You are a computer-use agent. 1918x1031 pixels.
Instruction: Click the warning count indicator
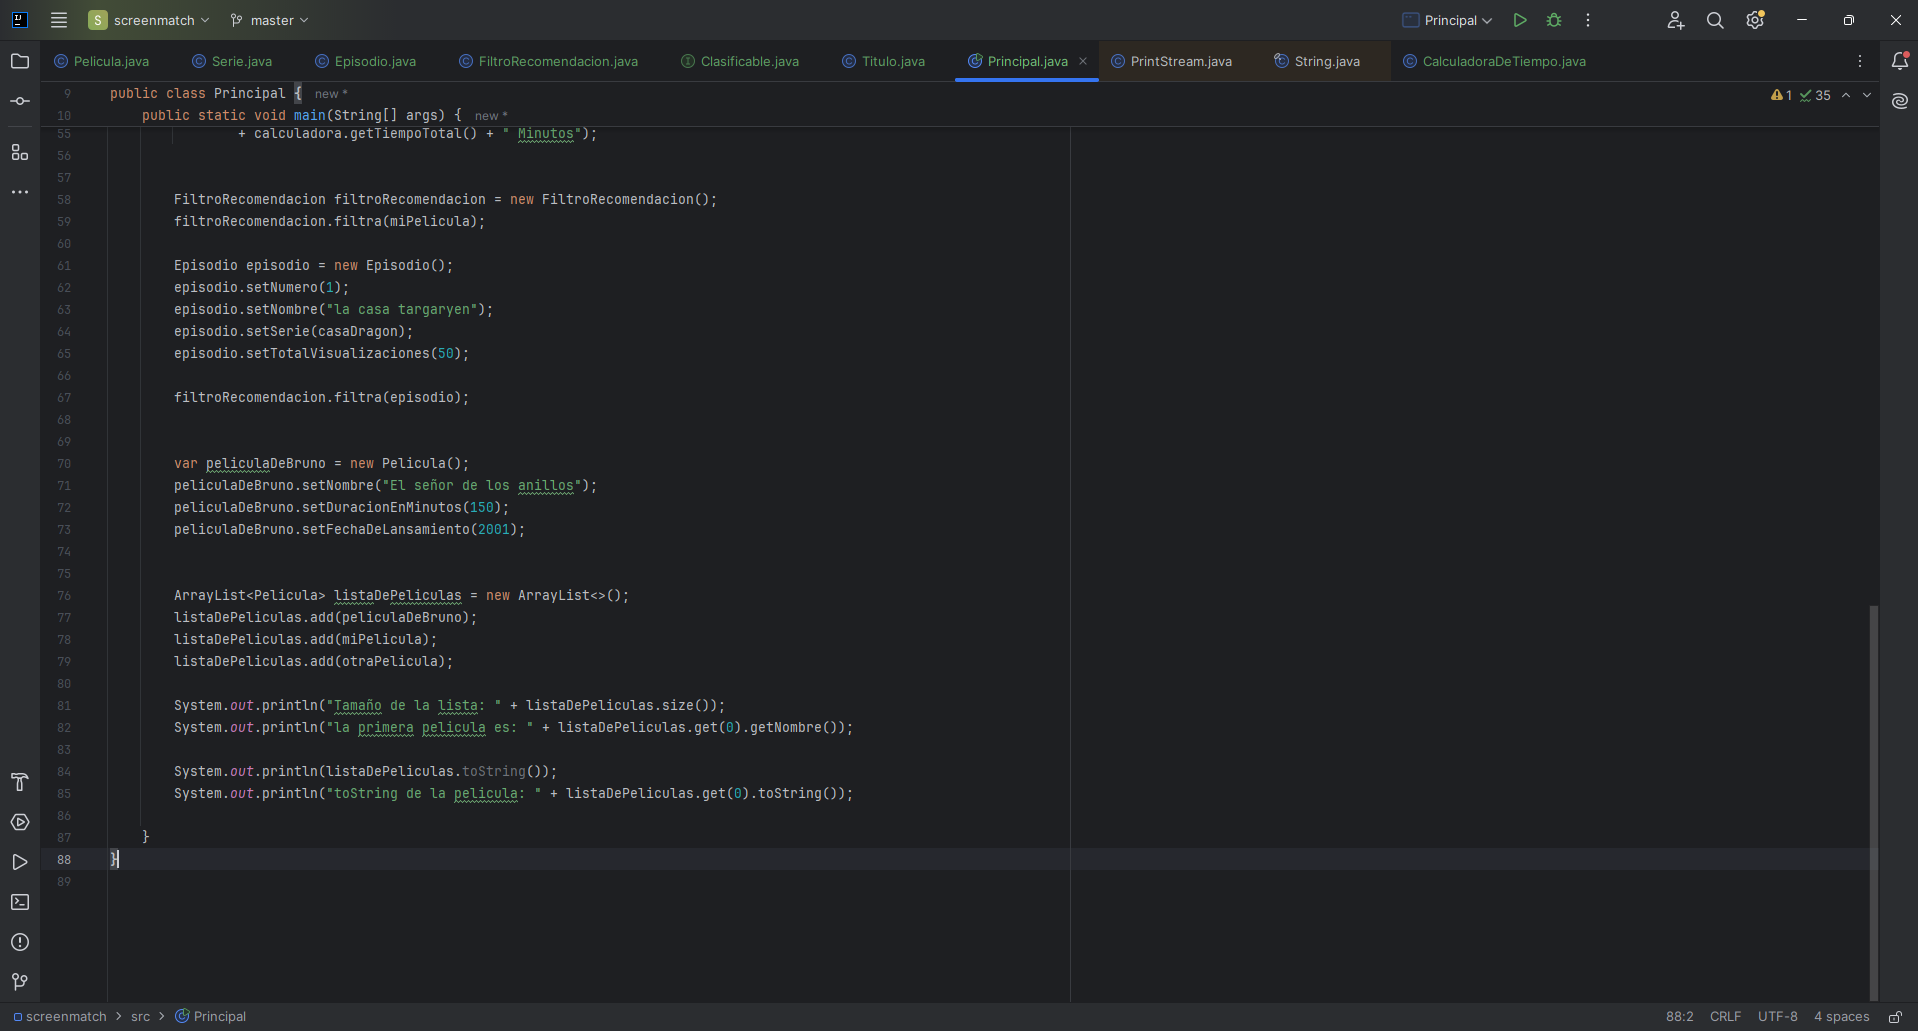1781,95
